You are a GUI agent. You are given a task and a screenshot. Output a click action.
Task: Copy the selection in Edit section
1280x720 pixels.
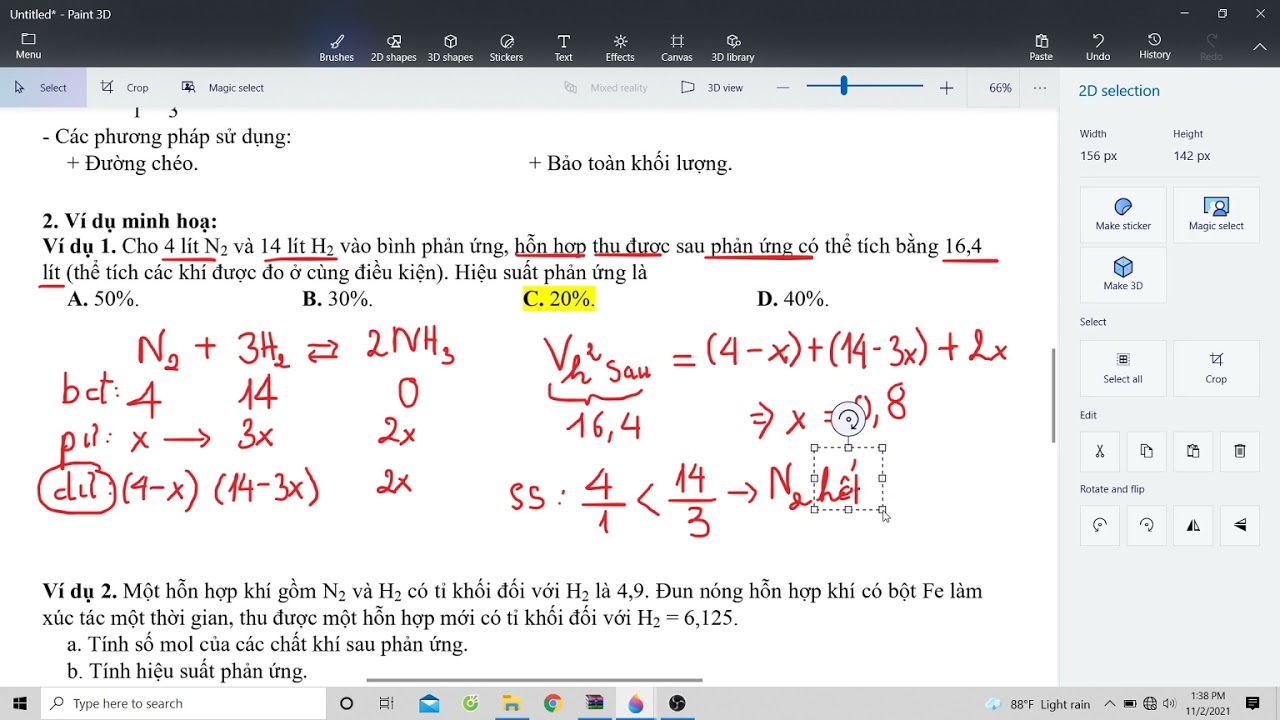click(1146, 451)
